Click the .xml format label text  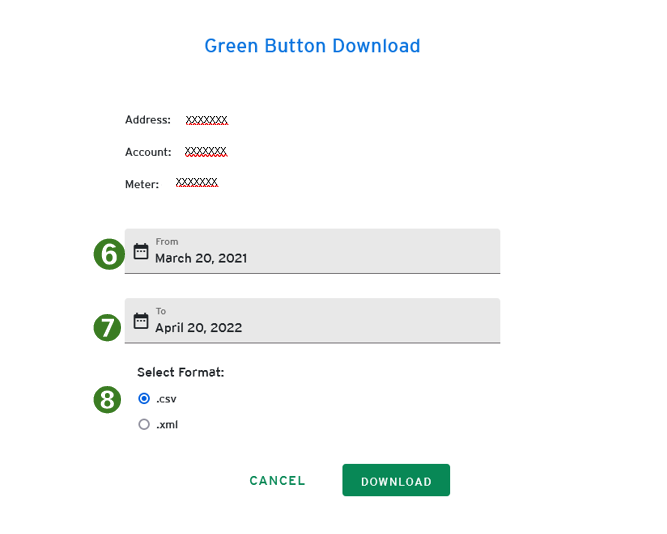pyautogui.click(x=167, y=424)
